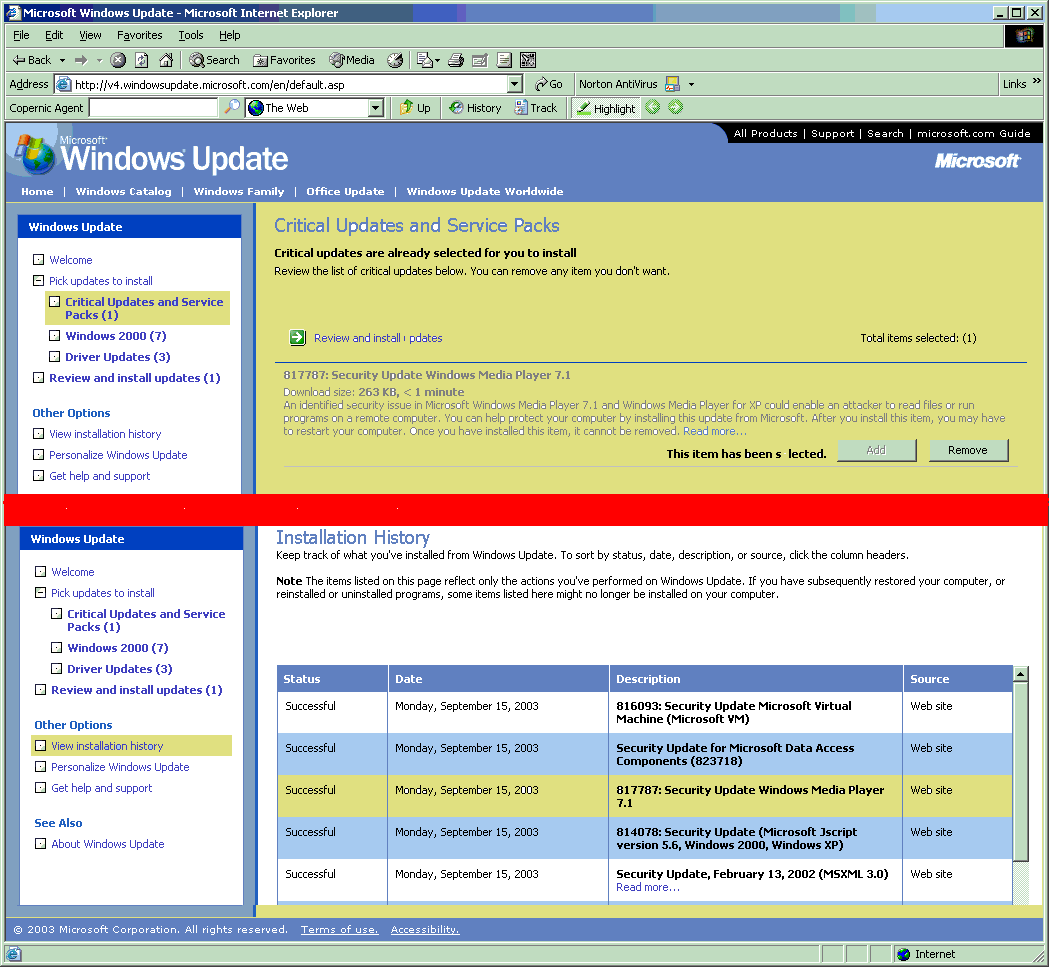Open the Address bar dropdown
Screen dimensions: 1049x967
515,84
